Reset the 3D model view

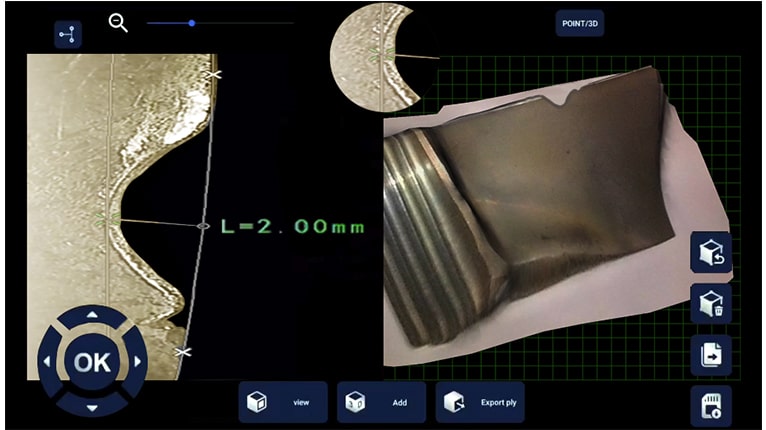(x=710, y=252)
